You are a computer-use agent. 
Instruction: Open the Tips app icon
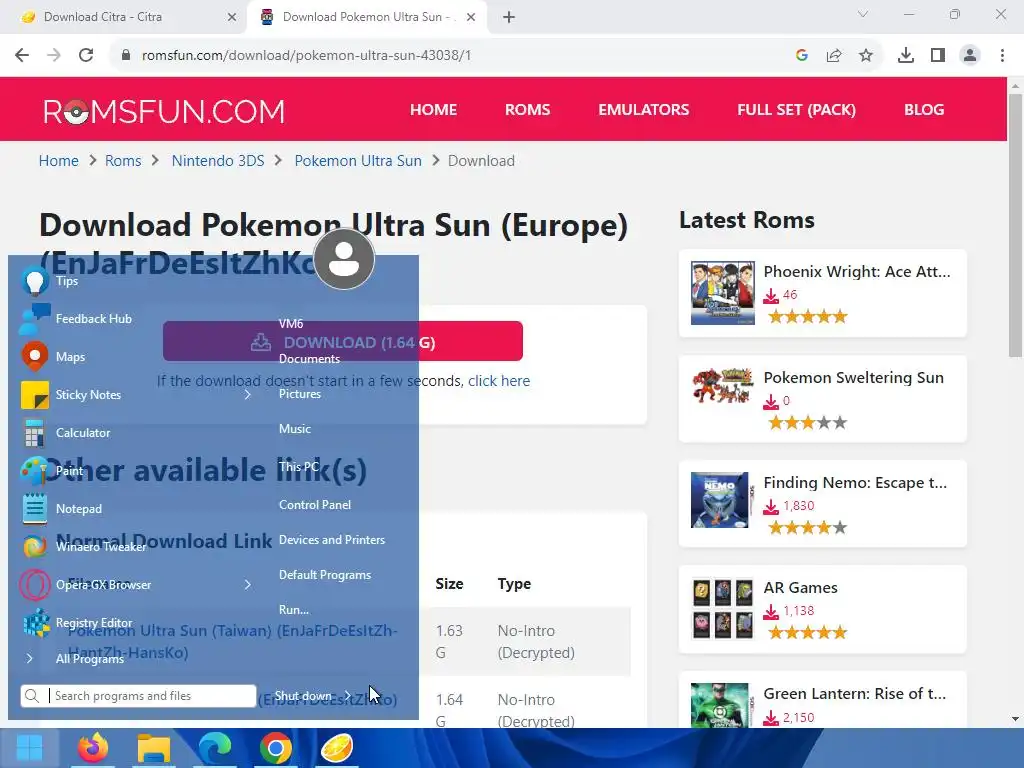click(35, 281)
